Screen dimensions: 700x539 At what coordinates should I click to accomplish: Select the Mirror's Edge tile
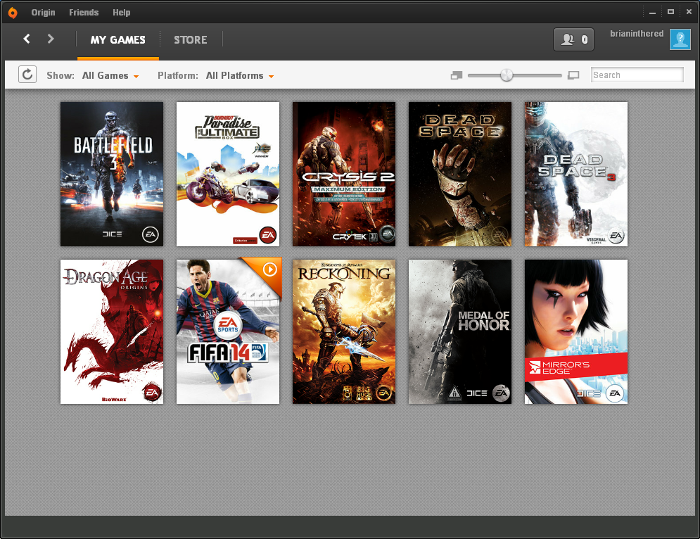[x=576, y=332]
